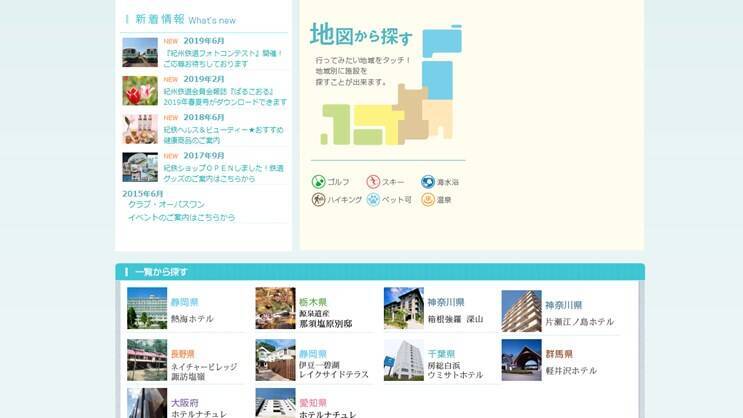Select the green Kyushu region on the map
This screenshot has height=418, width=743.
(335, 124)
